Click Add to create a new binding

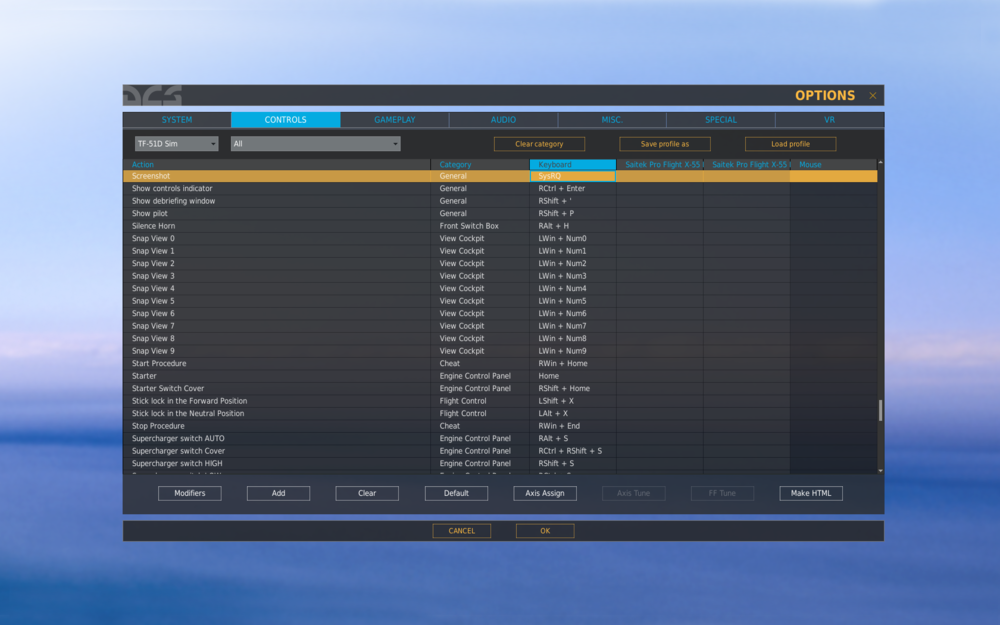pyautogui.click(x=278, y=492)
